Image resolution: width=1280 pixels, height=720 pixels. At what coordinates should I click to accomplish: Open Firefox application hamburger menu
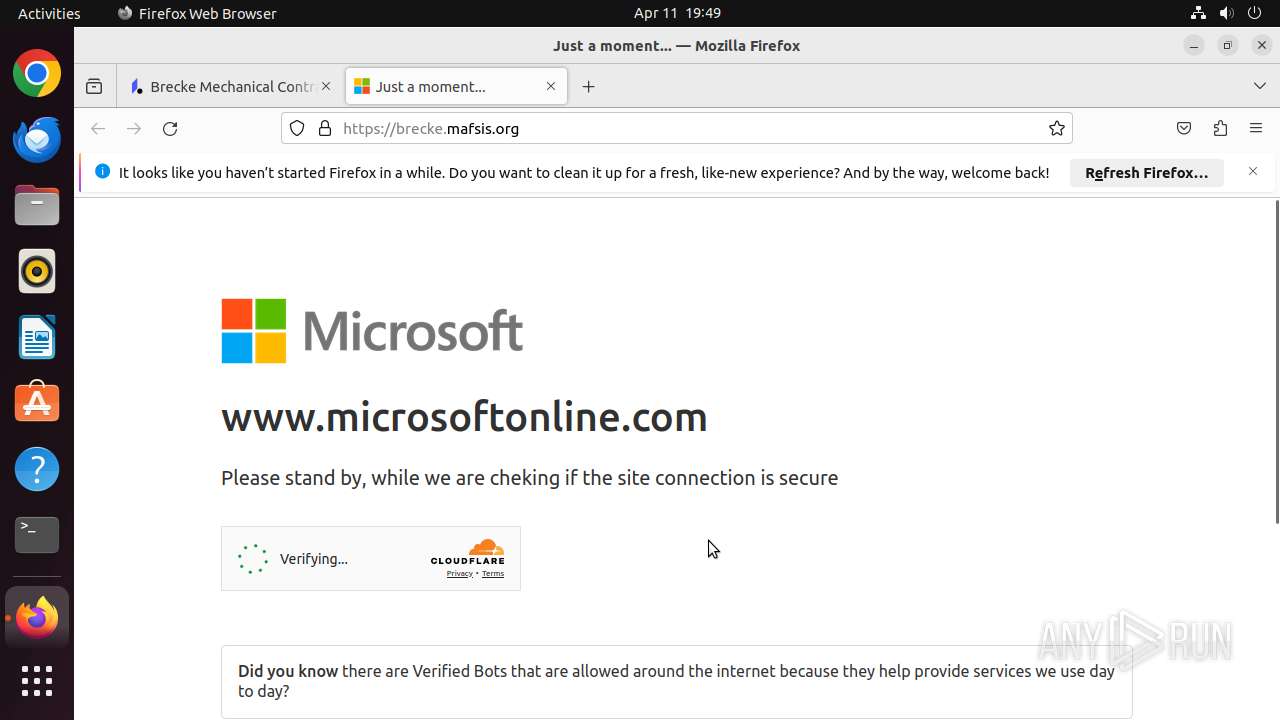point(1256,128)
